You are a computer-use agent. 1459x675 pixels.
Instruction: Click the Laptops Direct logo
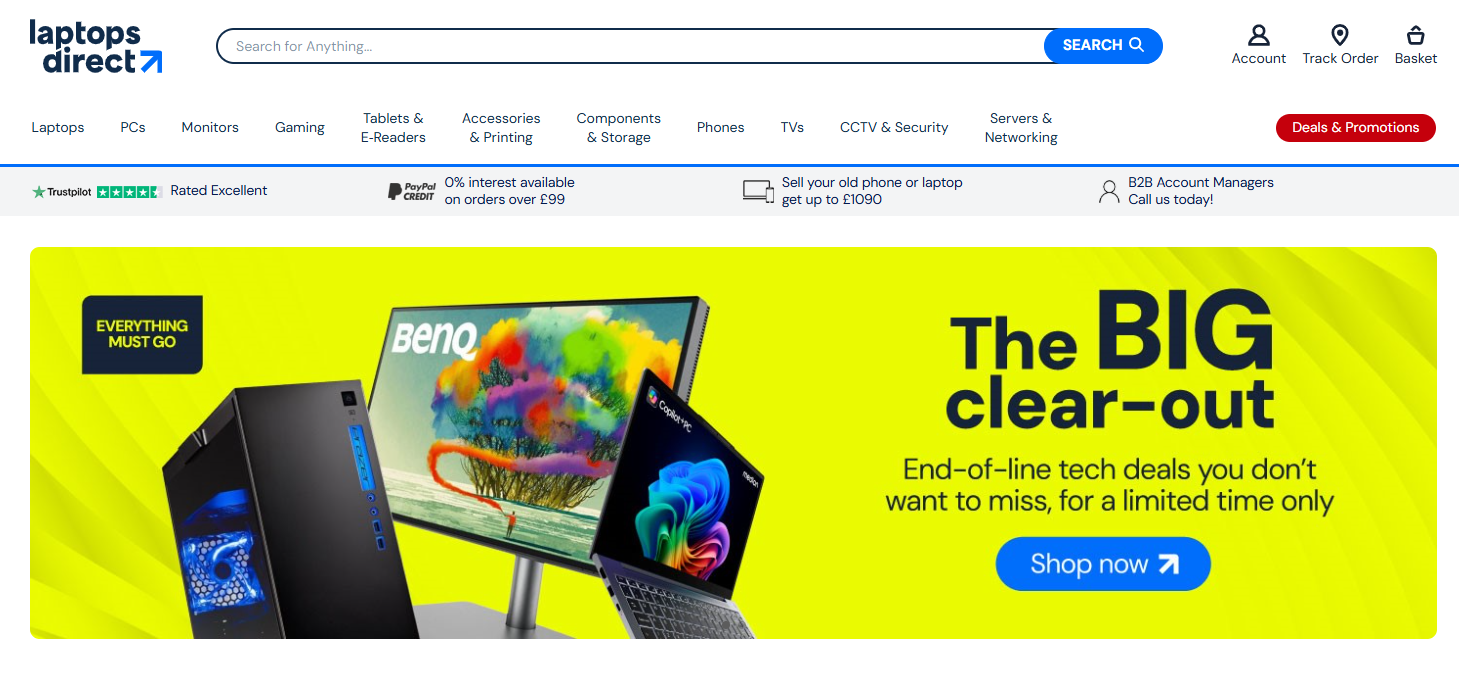click(96, 46)
